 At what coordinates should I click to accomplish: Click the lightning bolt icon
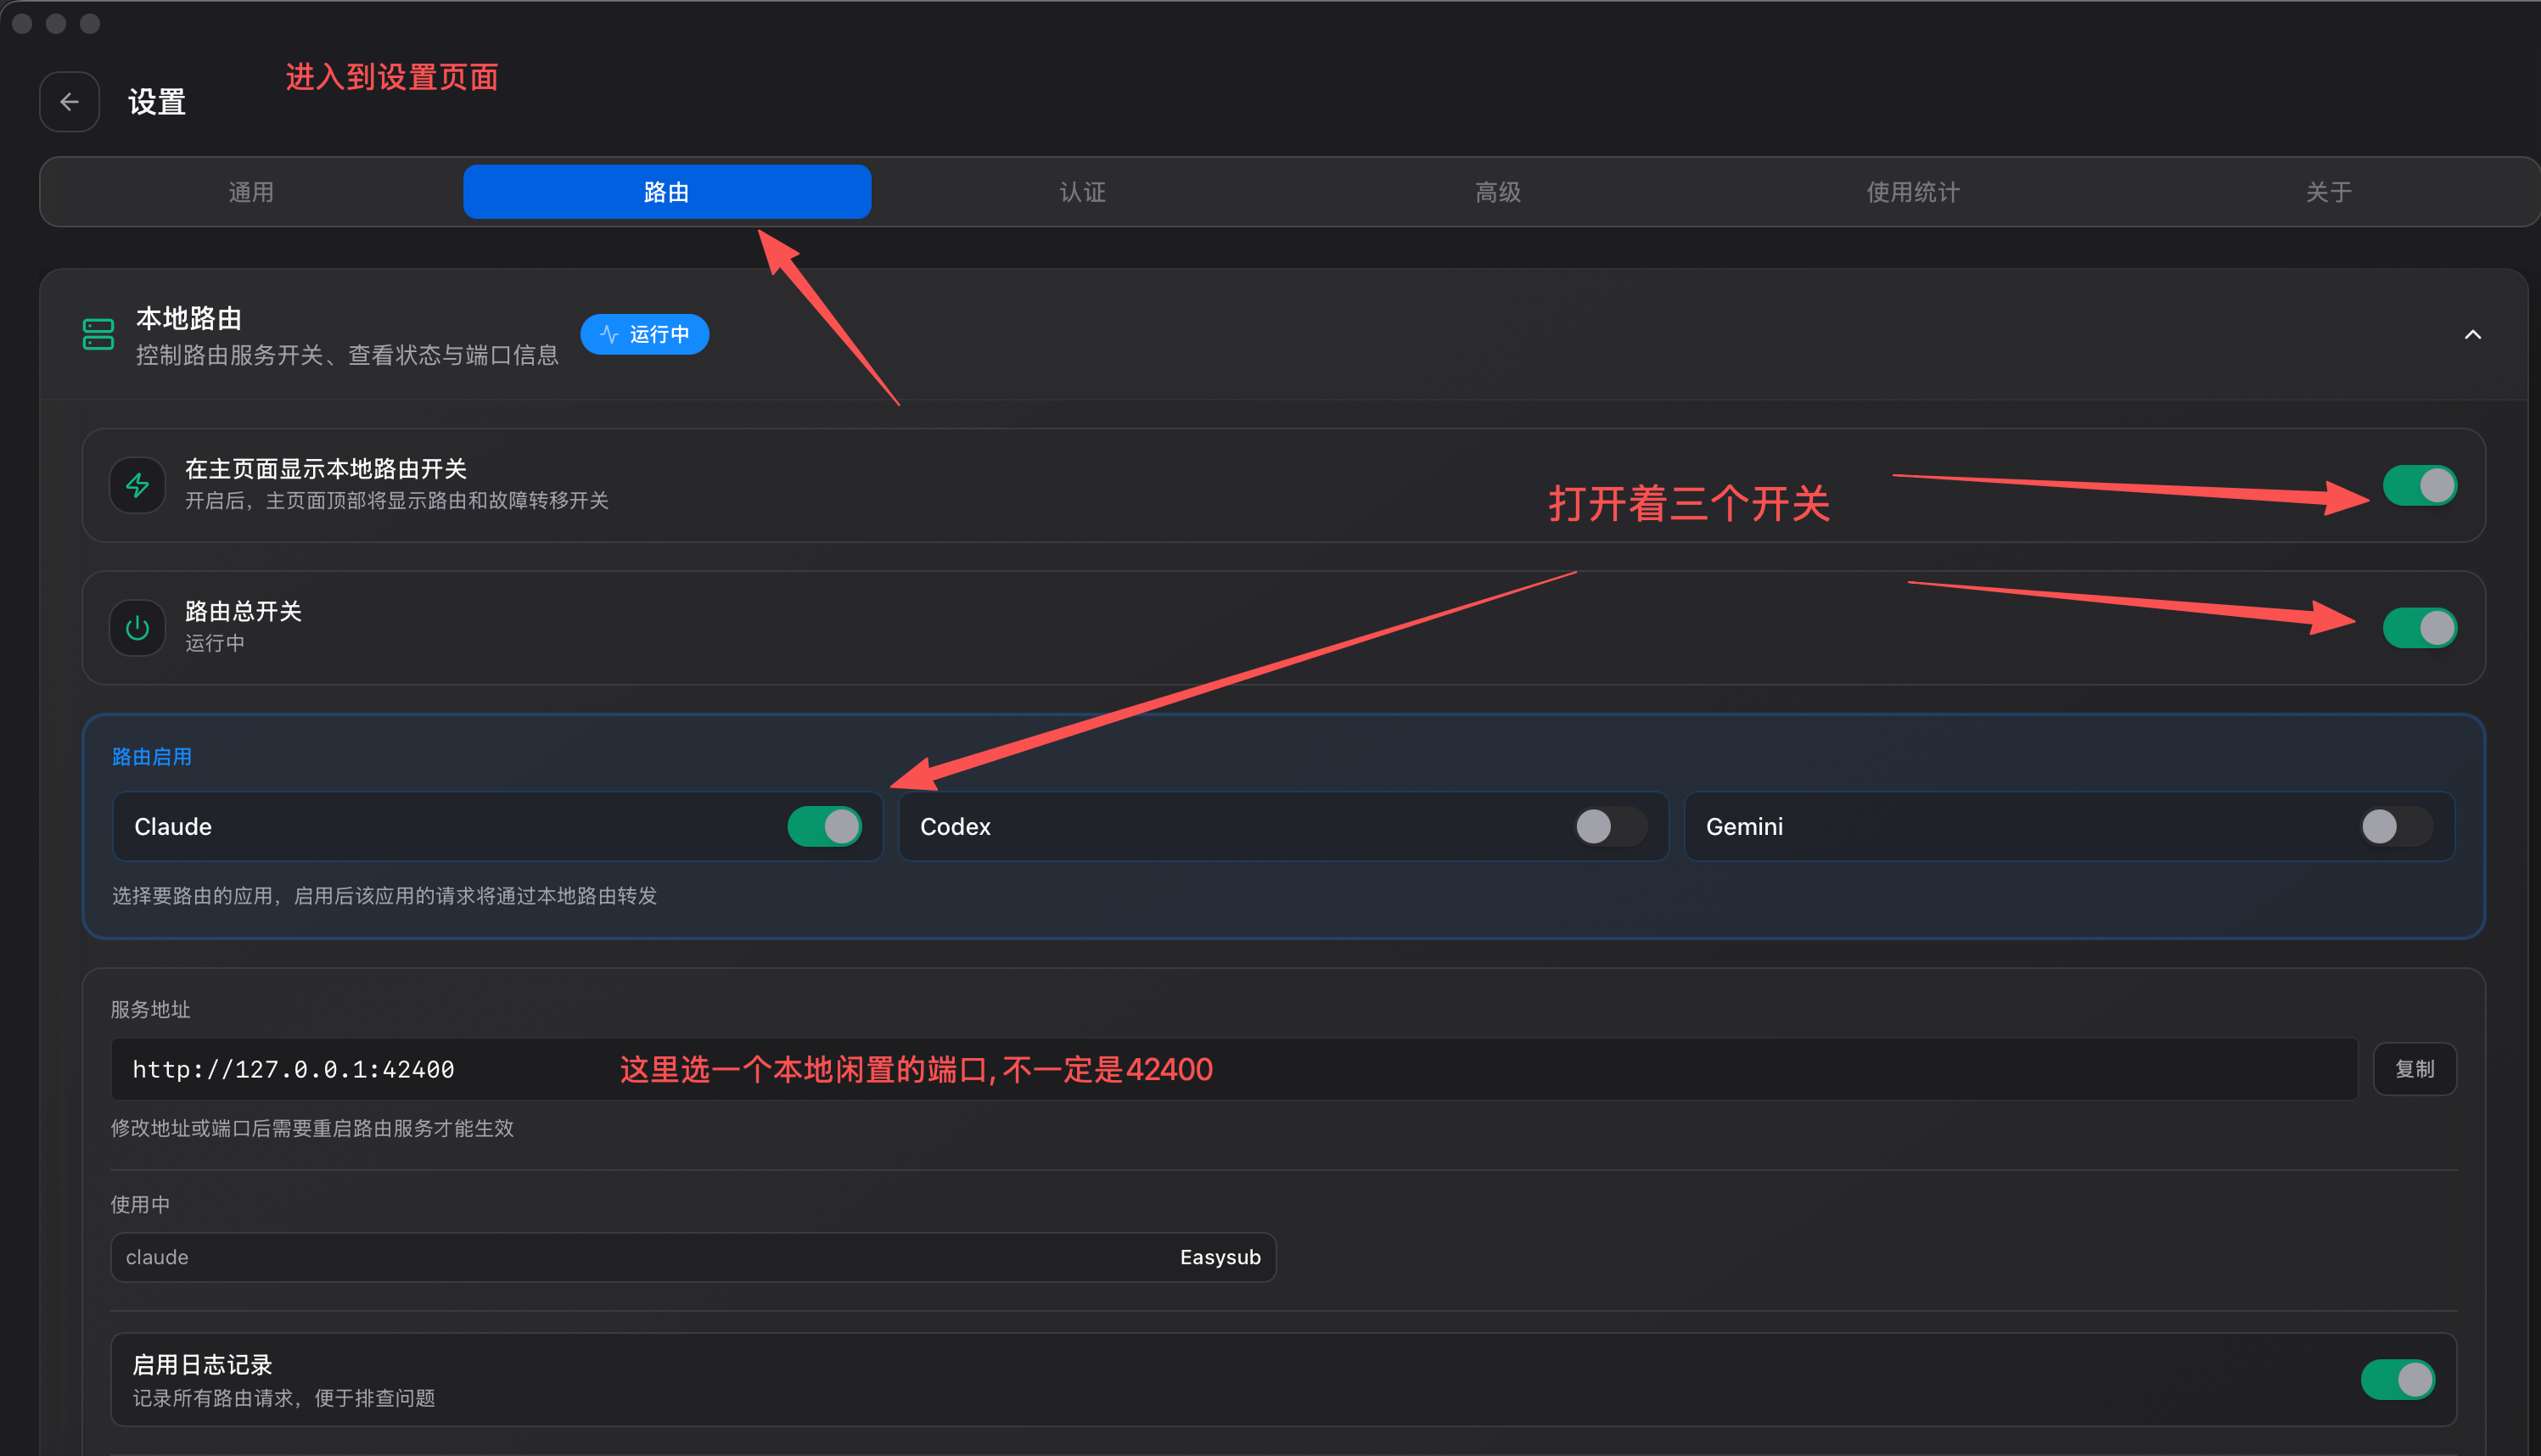click(x=137, y=486)
